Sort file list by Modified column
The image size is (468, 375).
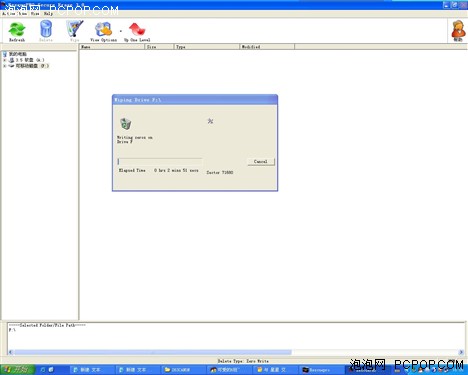[x=267, y=47]
